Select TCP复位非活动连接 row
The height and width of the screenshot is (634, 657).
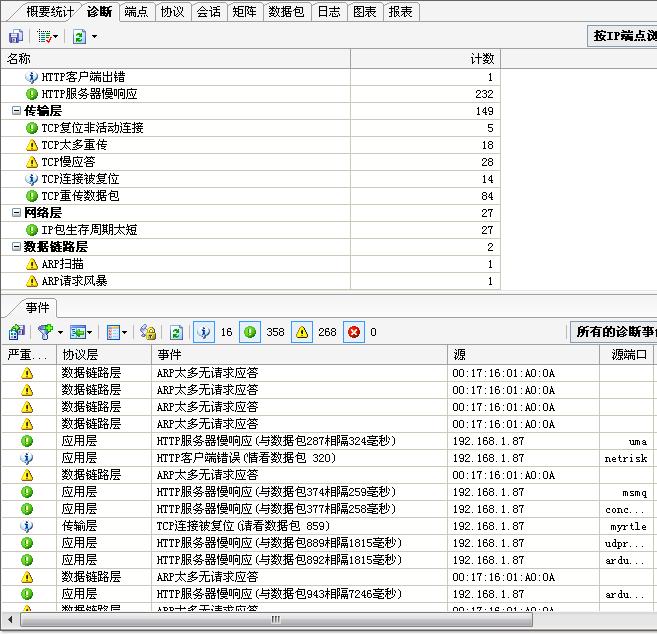[250, 128]
